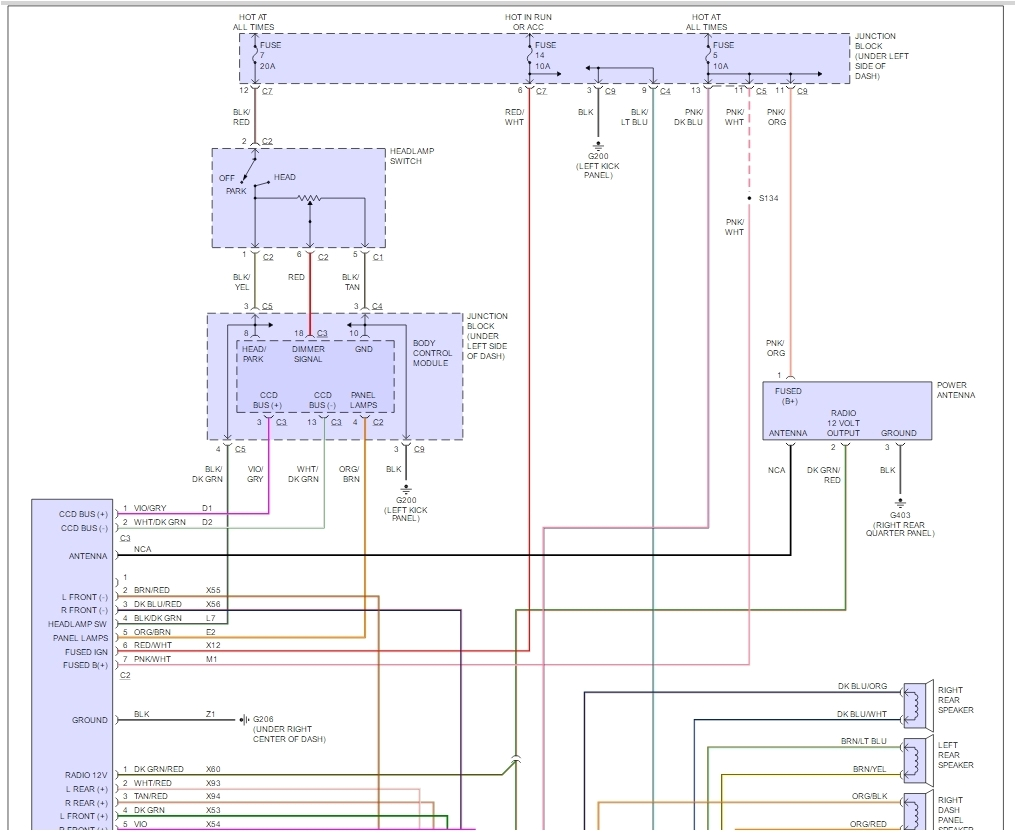Screen dimensions: 1016x838
Task: Select the G403 ground symbol
Action: coord(898,503)
